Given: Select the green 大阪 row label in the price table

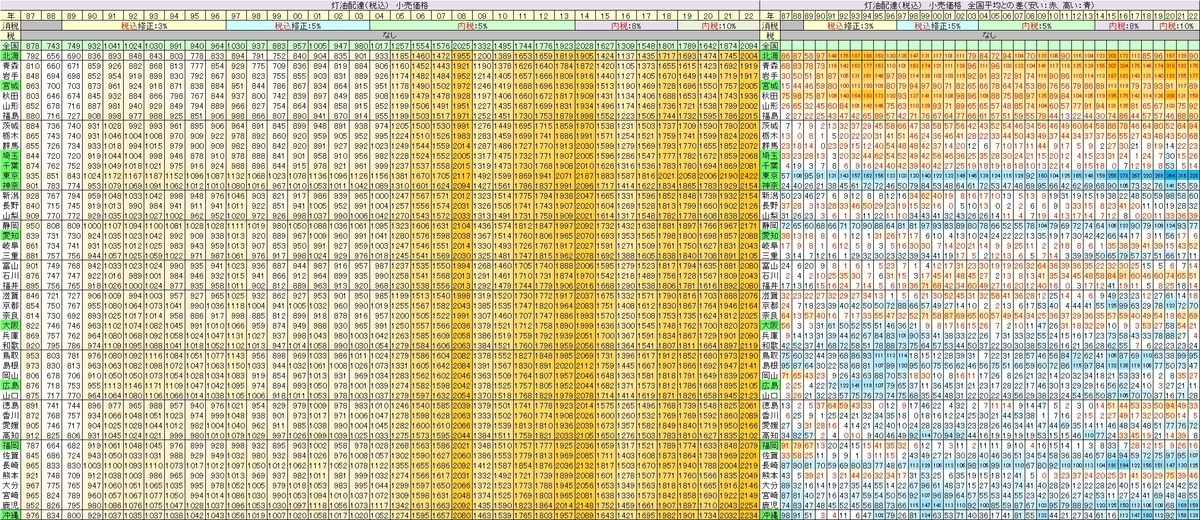Looking at the screenshot, I should click(x=11, y=324).
